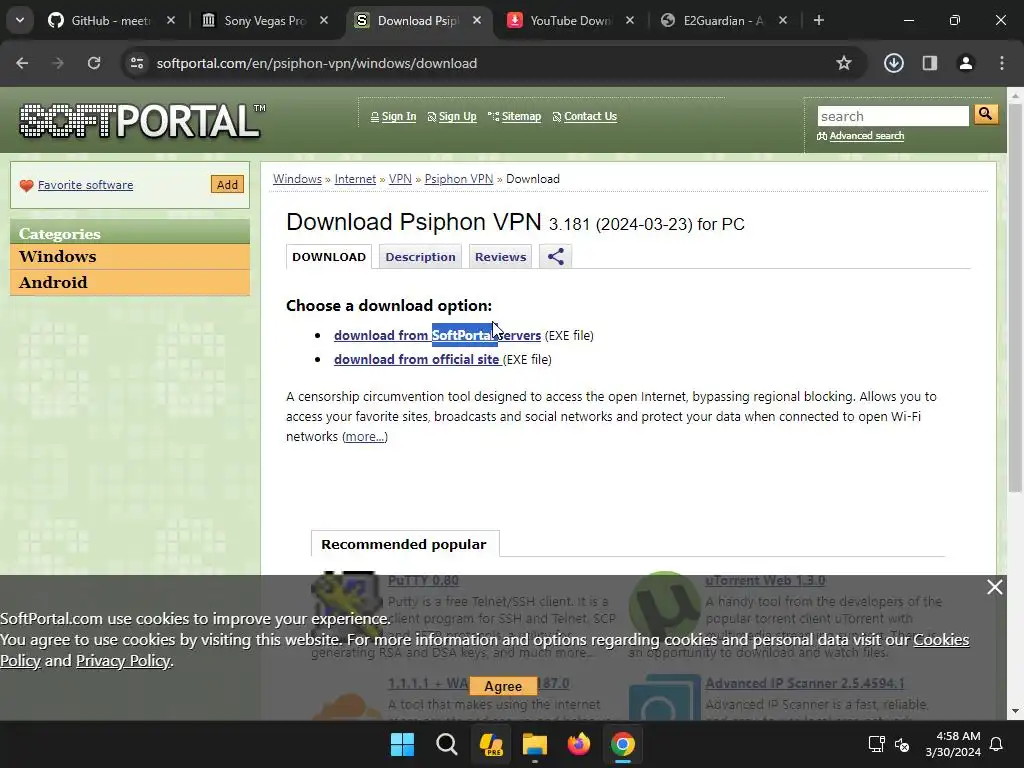
Task: Click the Add favorite button
Action: [x=227, y=185]
